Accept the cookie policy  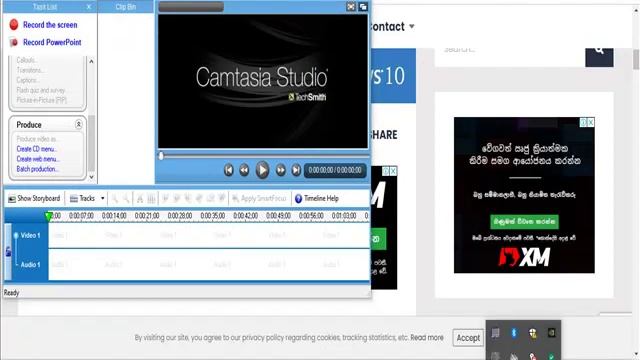click(468, 338)
